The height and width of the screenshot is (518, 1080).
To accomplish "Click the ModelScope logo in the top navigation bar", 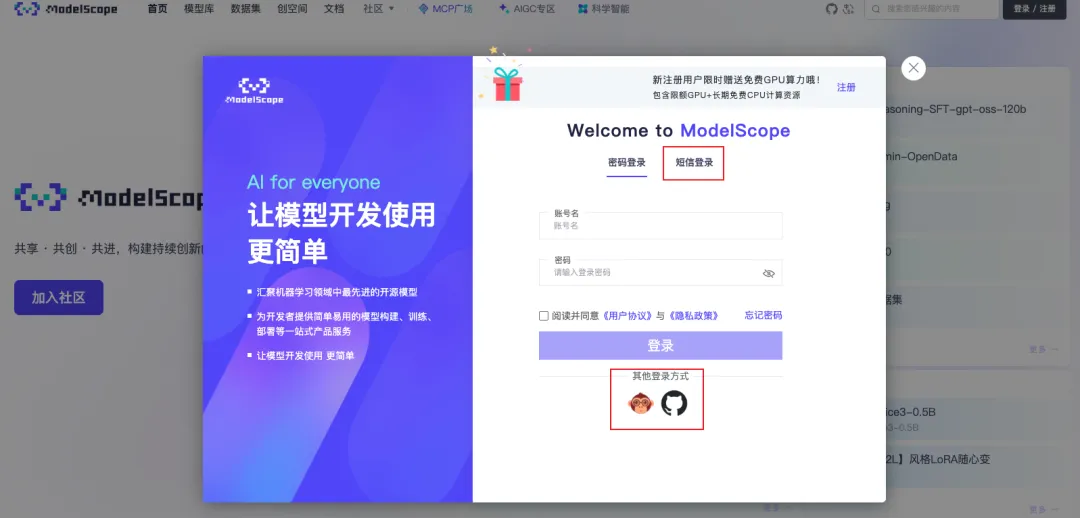I will pos(66,10).
